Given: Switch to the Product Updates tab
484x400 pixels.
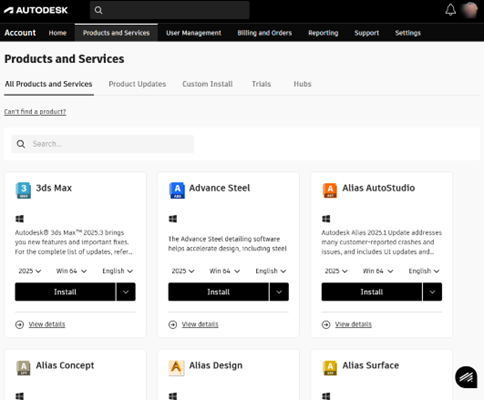Looking at the screenshot, I should tap(137, 84).
